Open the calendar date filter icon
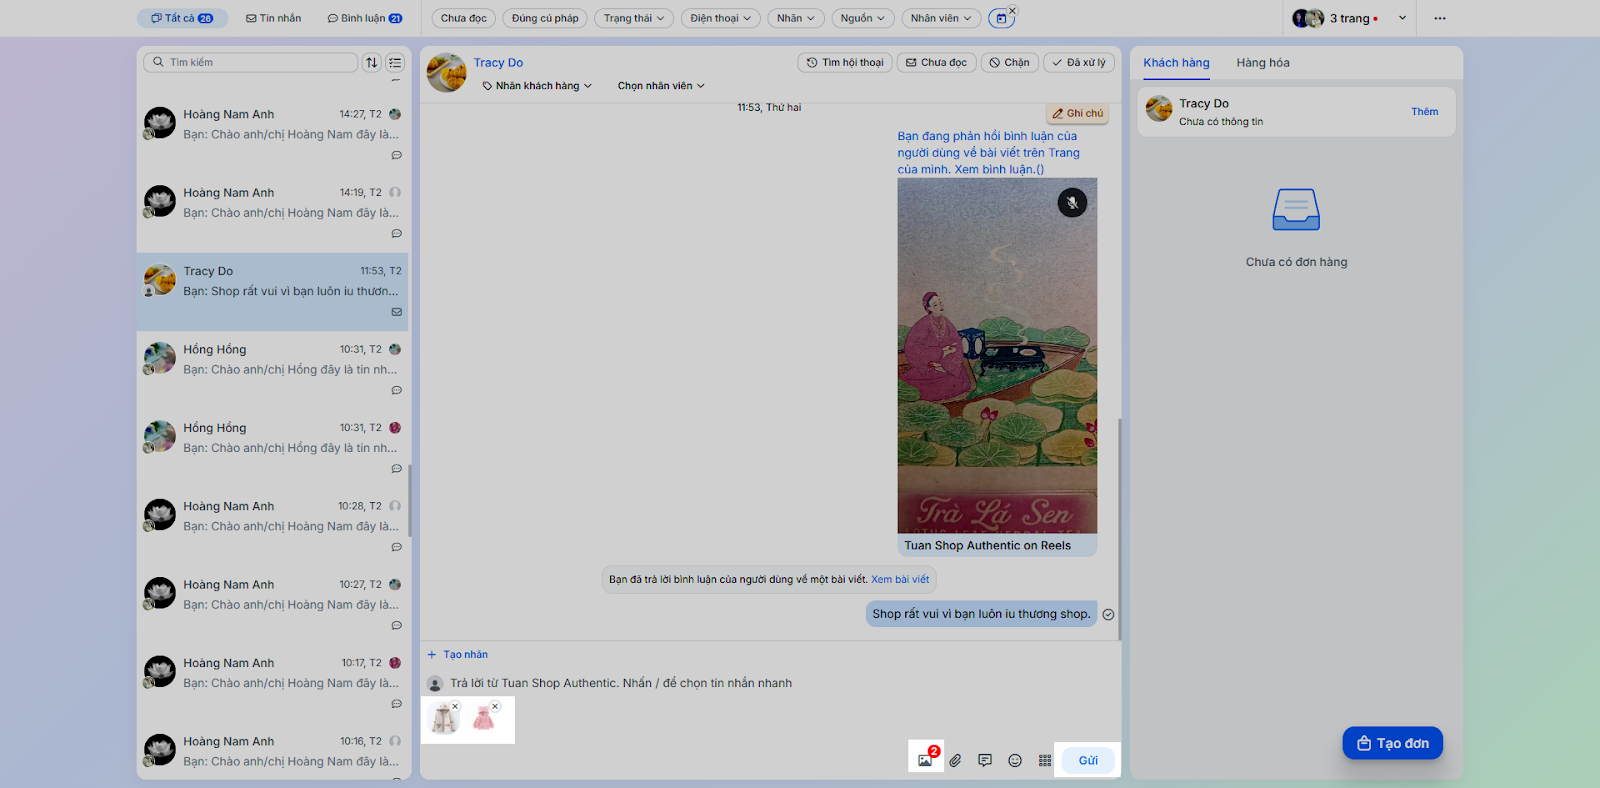Screen dimensions: 1600x788 1001,18
